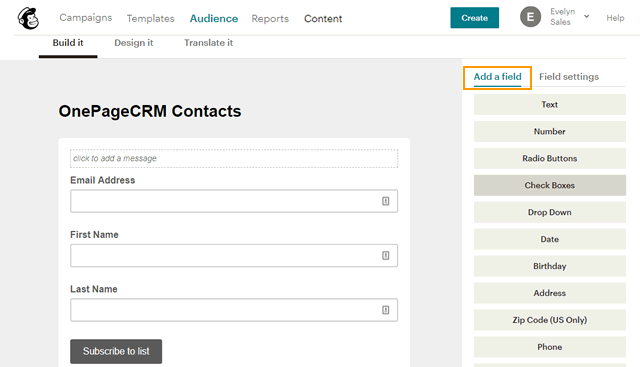The height and width of the screenshot is (367, 640).
Task: Add a Text field
Action: (x=550, y=105)
